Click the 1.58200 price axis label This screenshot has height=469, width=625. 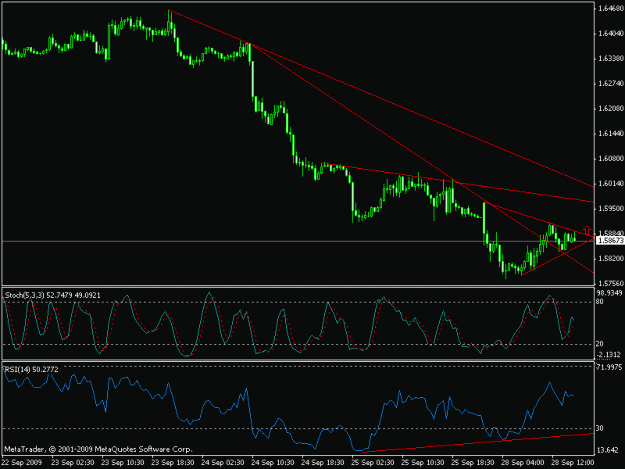point(611,259)
